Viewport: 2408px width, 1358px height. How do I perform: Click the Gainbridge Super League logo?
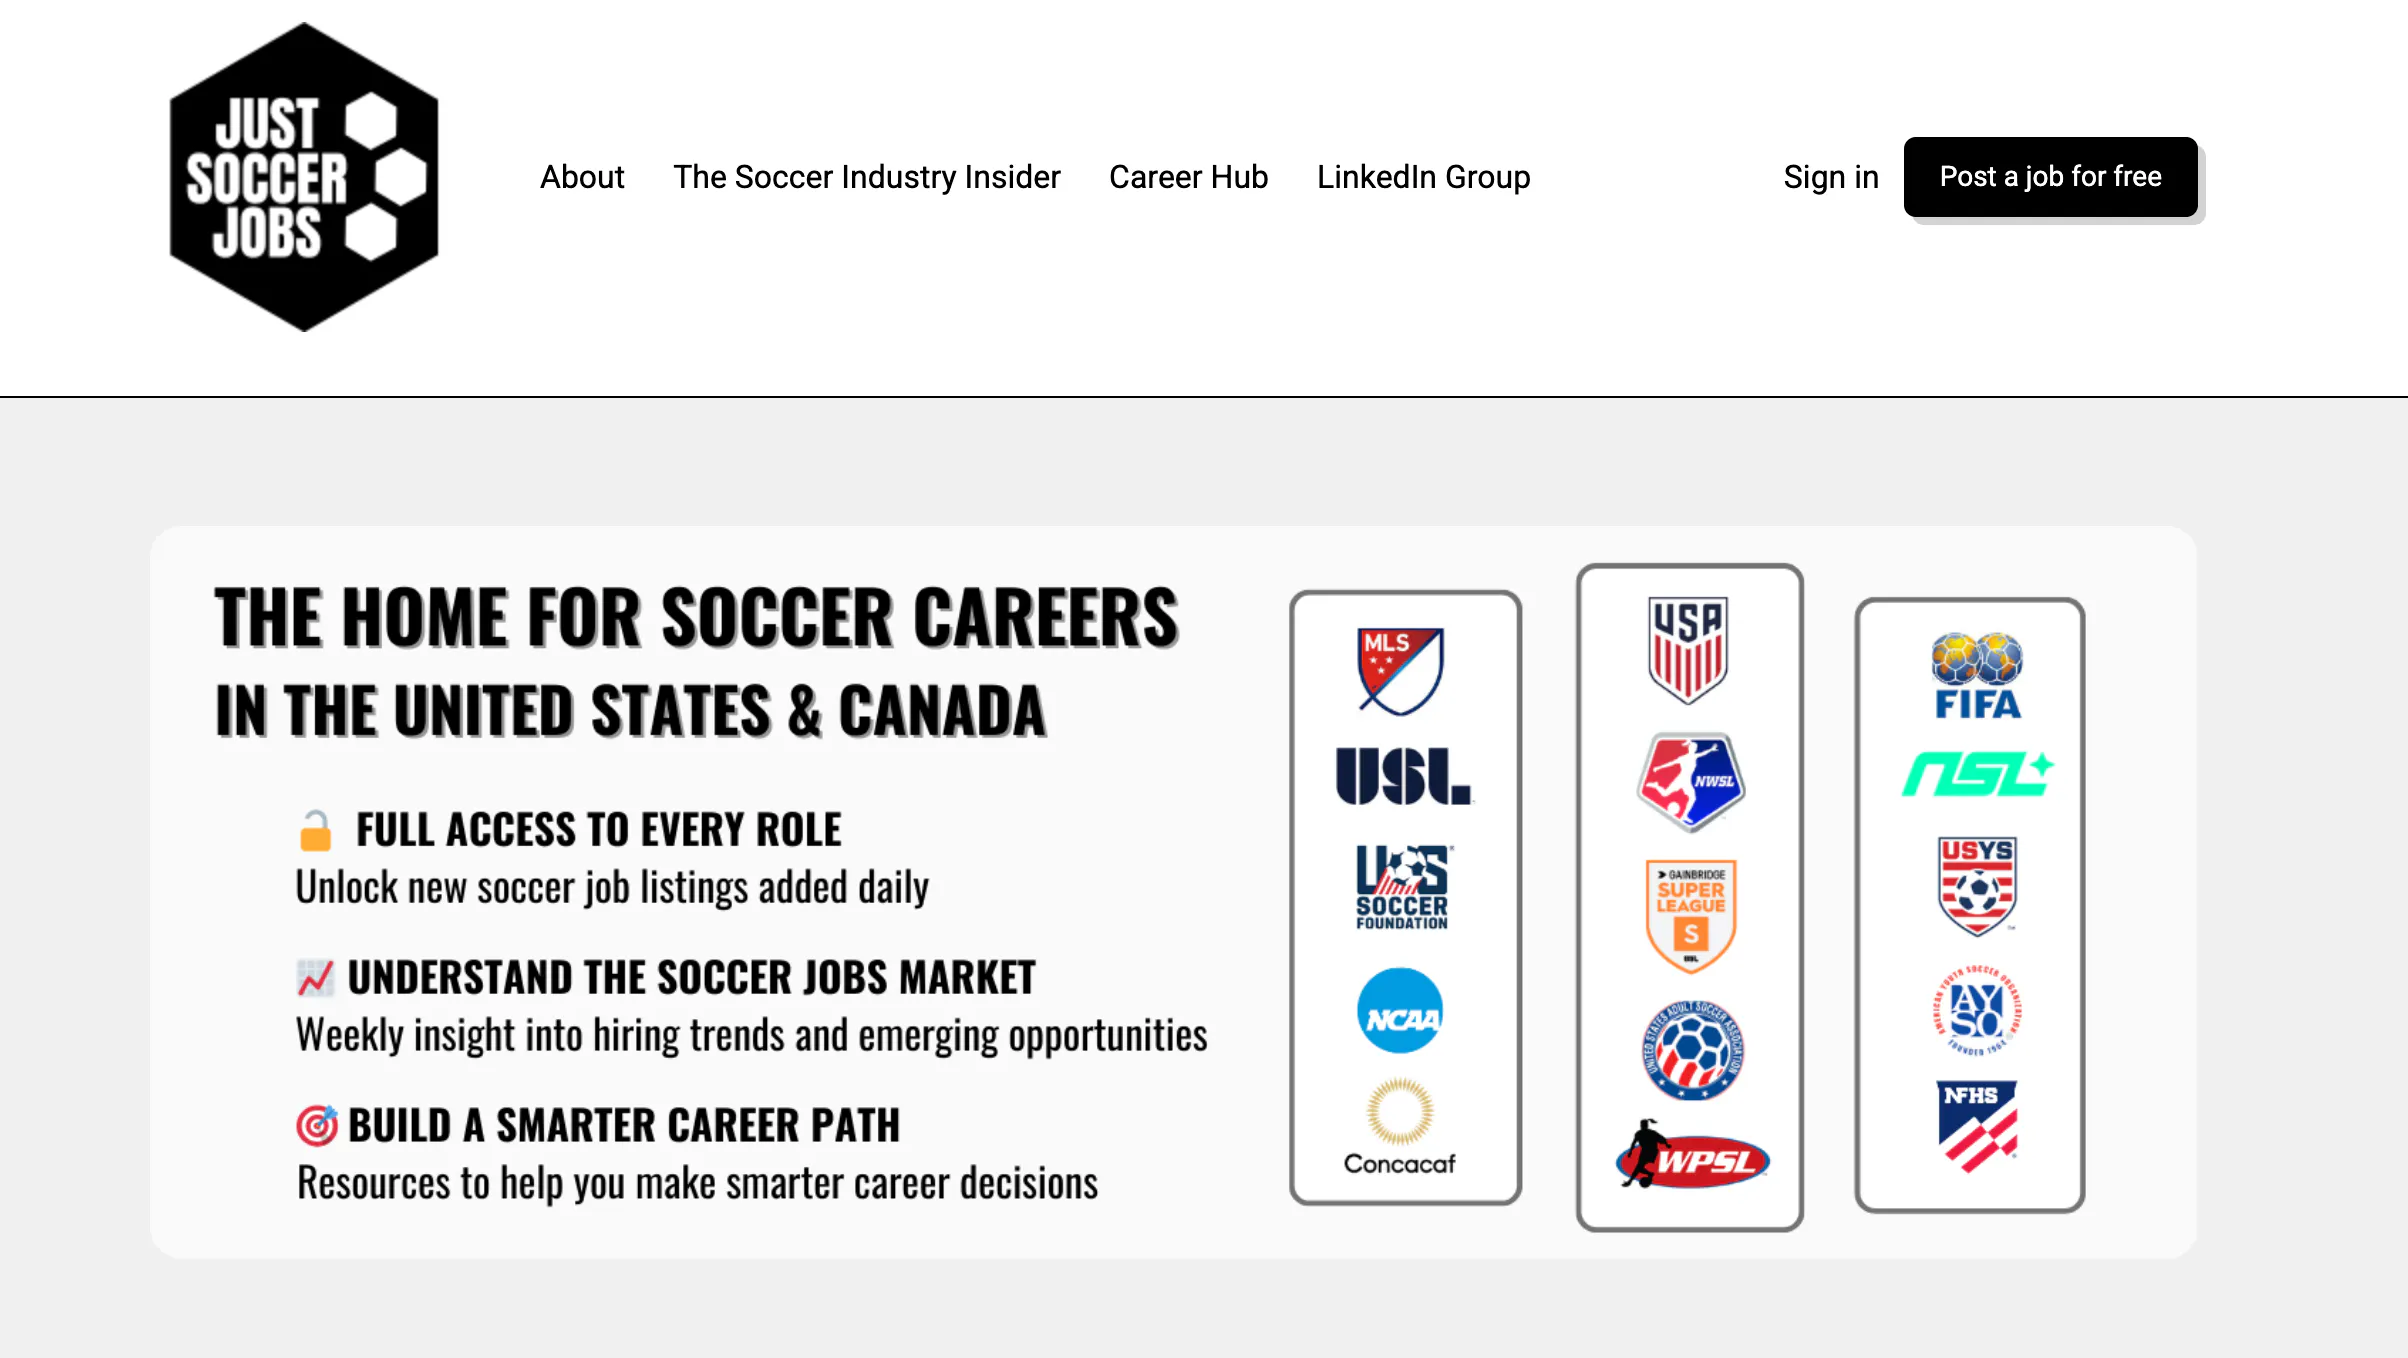click(1691, 916)
